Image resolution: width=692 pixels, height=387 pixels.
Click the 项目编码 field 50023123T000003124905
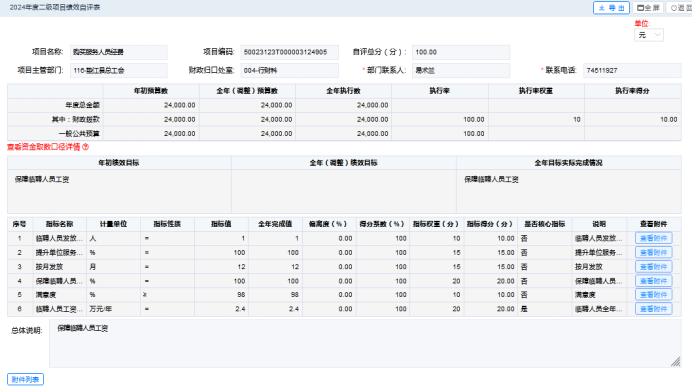click(290, 52)
